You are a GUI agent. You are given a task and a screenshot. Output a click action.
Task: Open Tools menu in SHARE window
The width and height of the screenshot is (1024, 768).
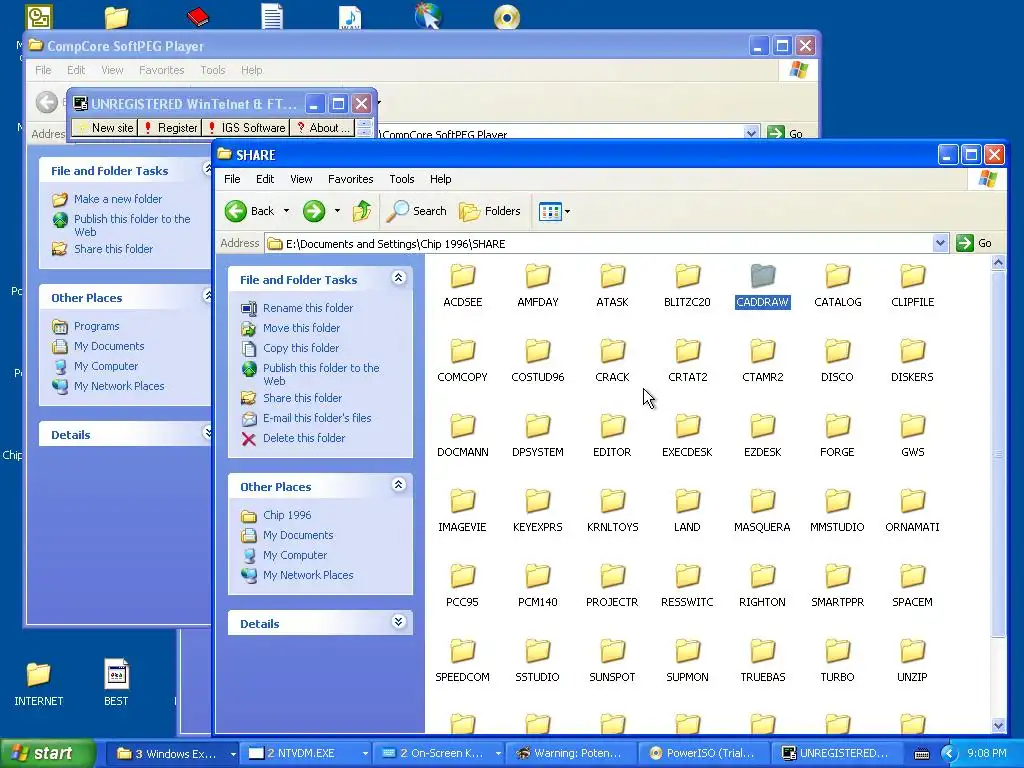pos(402,179)
